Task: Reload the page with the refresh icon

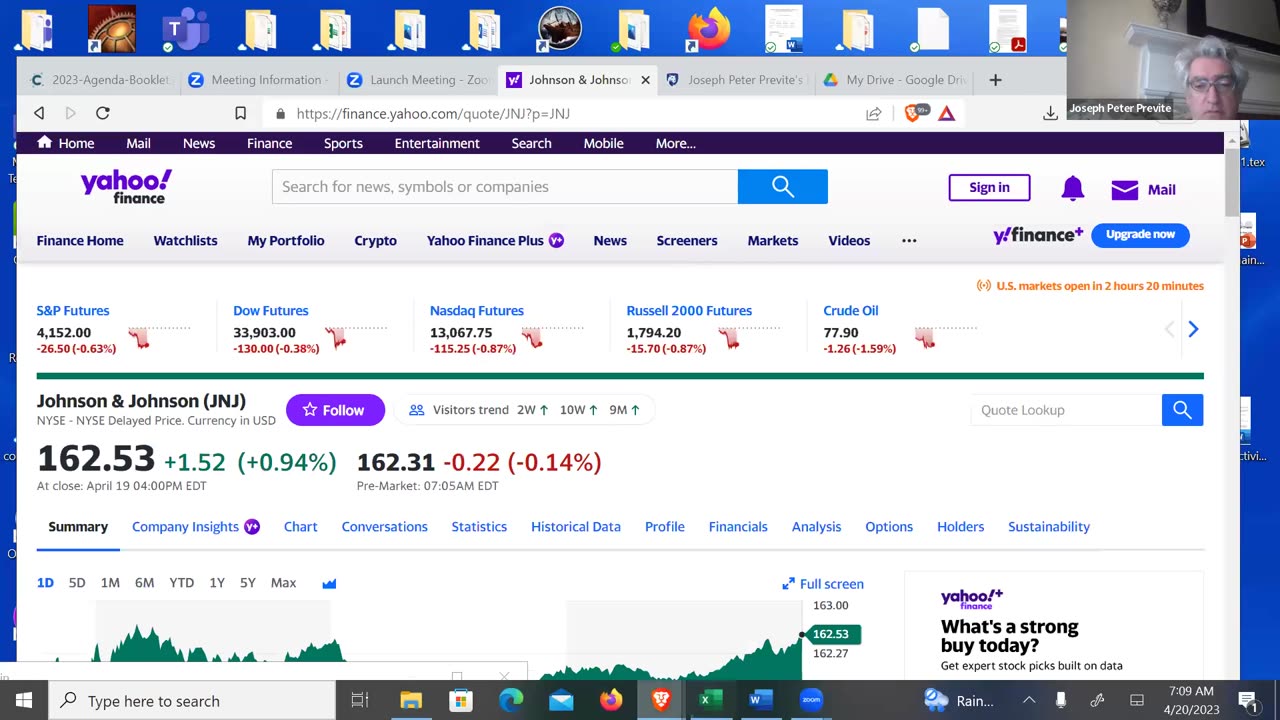Action: [102, 113]
